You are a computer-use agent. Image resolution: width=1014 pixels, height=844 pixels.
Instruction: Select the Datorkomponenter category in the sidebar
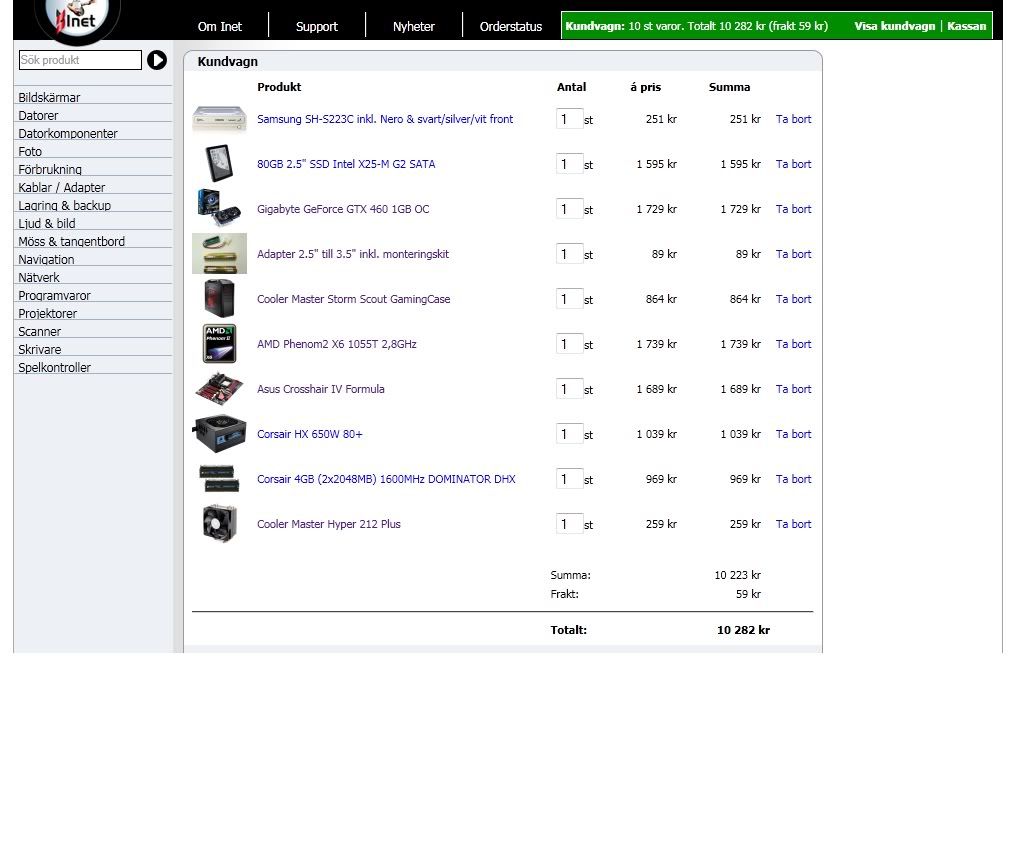tap(68, 133)
